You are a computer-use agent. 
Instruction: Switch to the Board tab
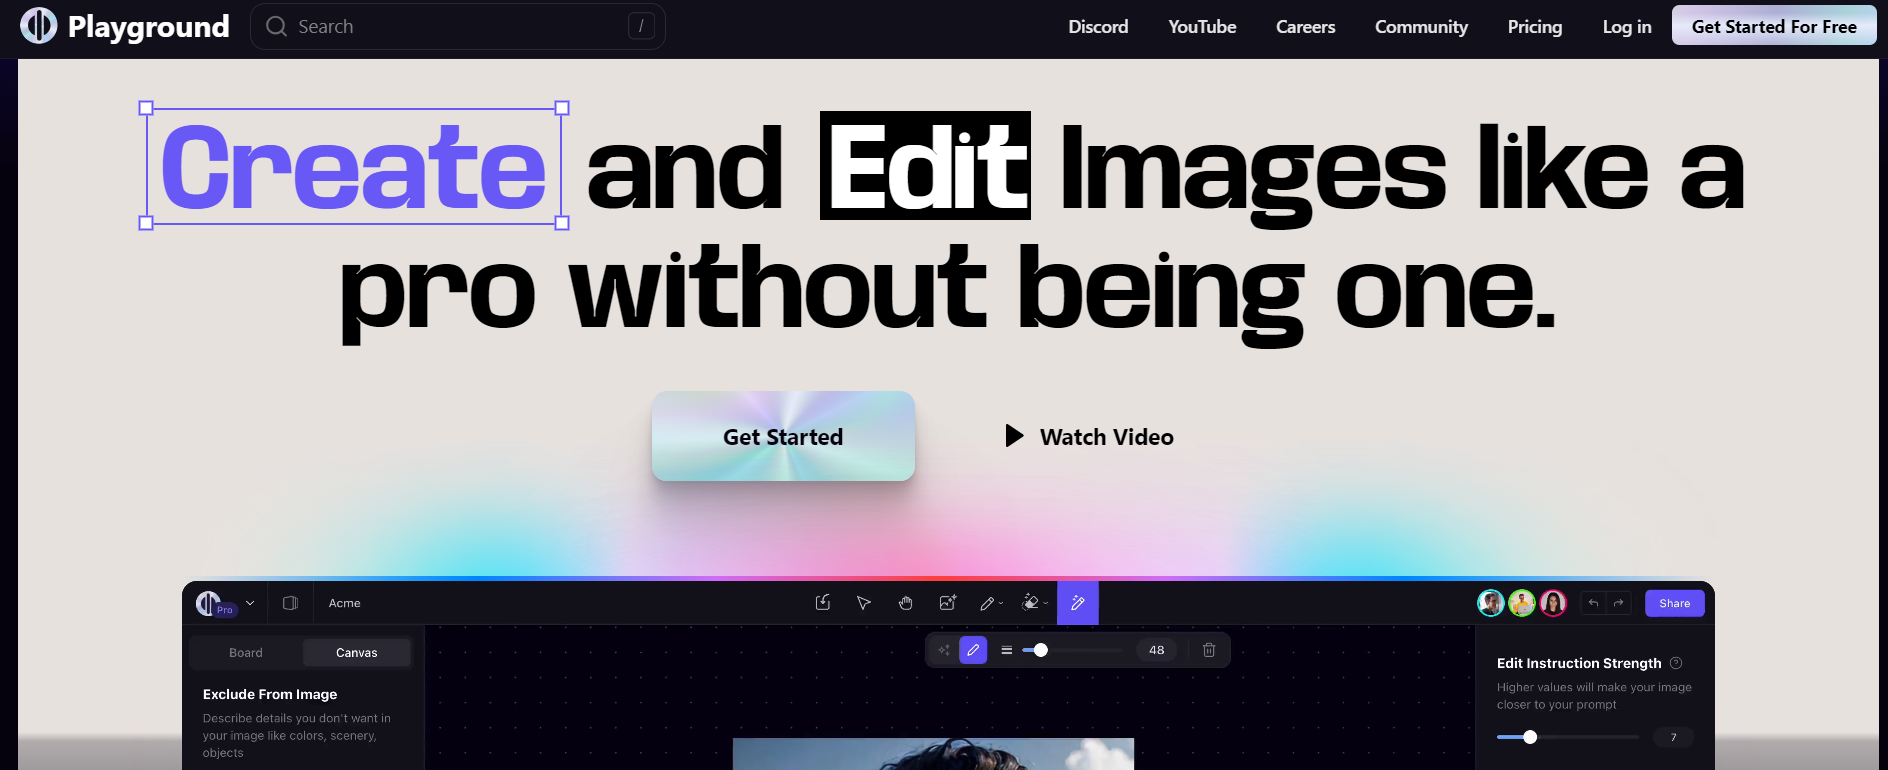click(x=246, y=653)
